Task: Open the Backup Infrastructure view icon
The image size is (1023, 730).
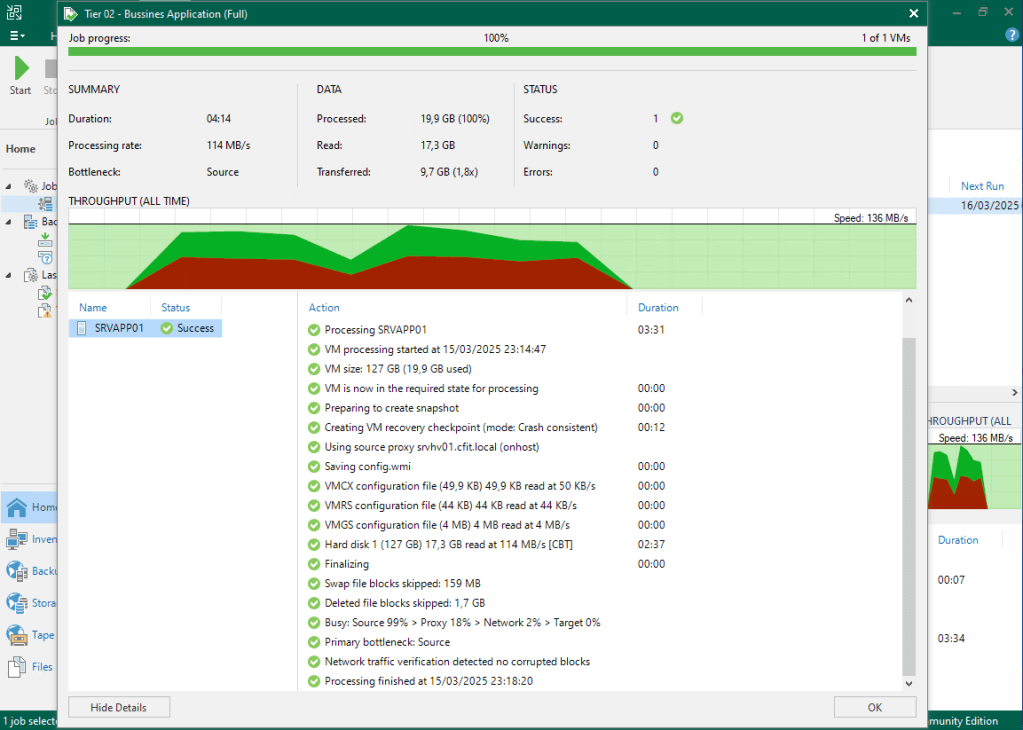Action: [17, 571]
